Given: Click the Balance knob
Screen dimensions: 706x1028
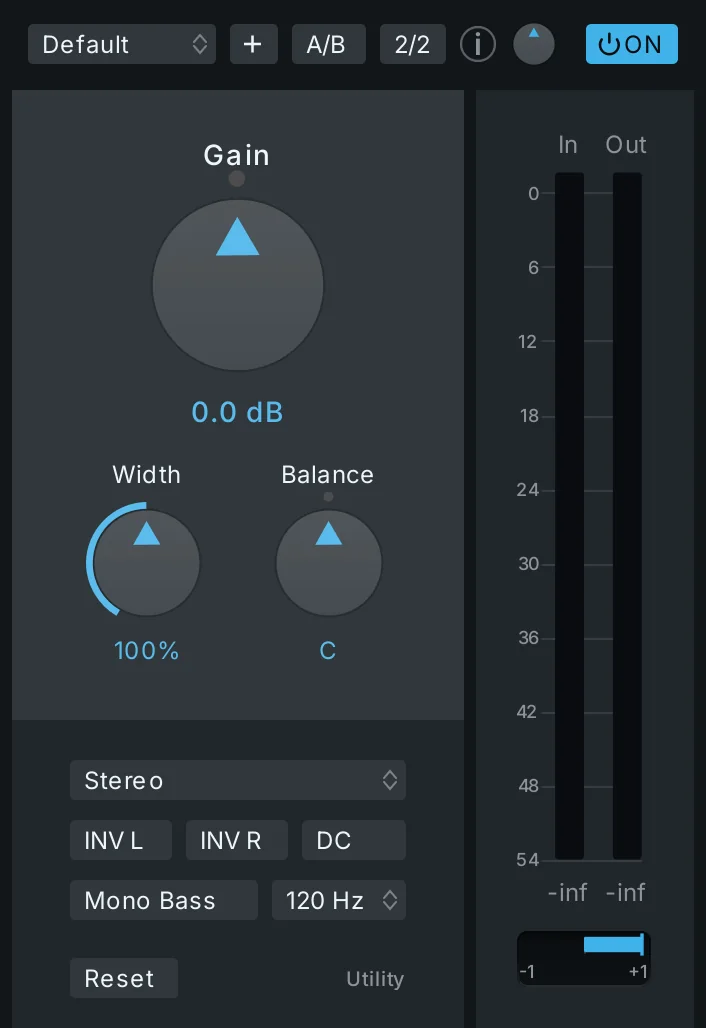Looking at the screenshot, I should coord(328,563).
